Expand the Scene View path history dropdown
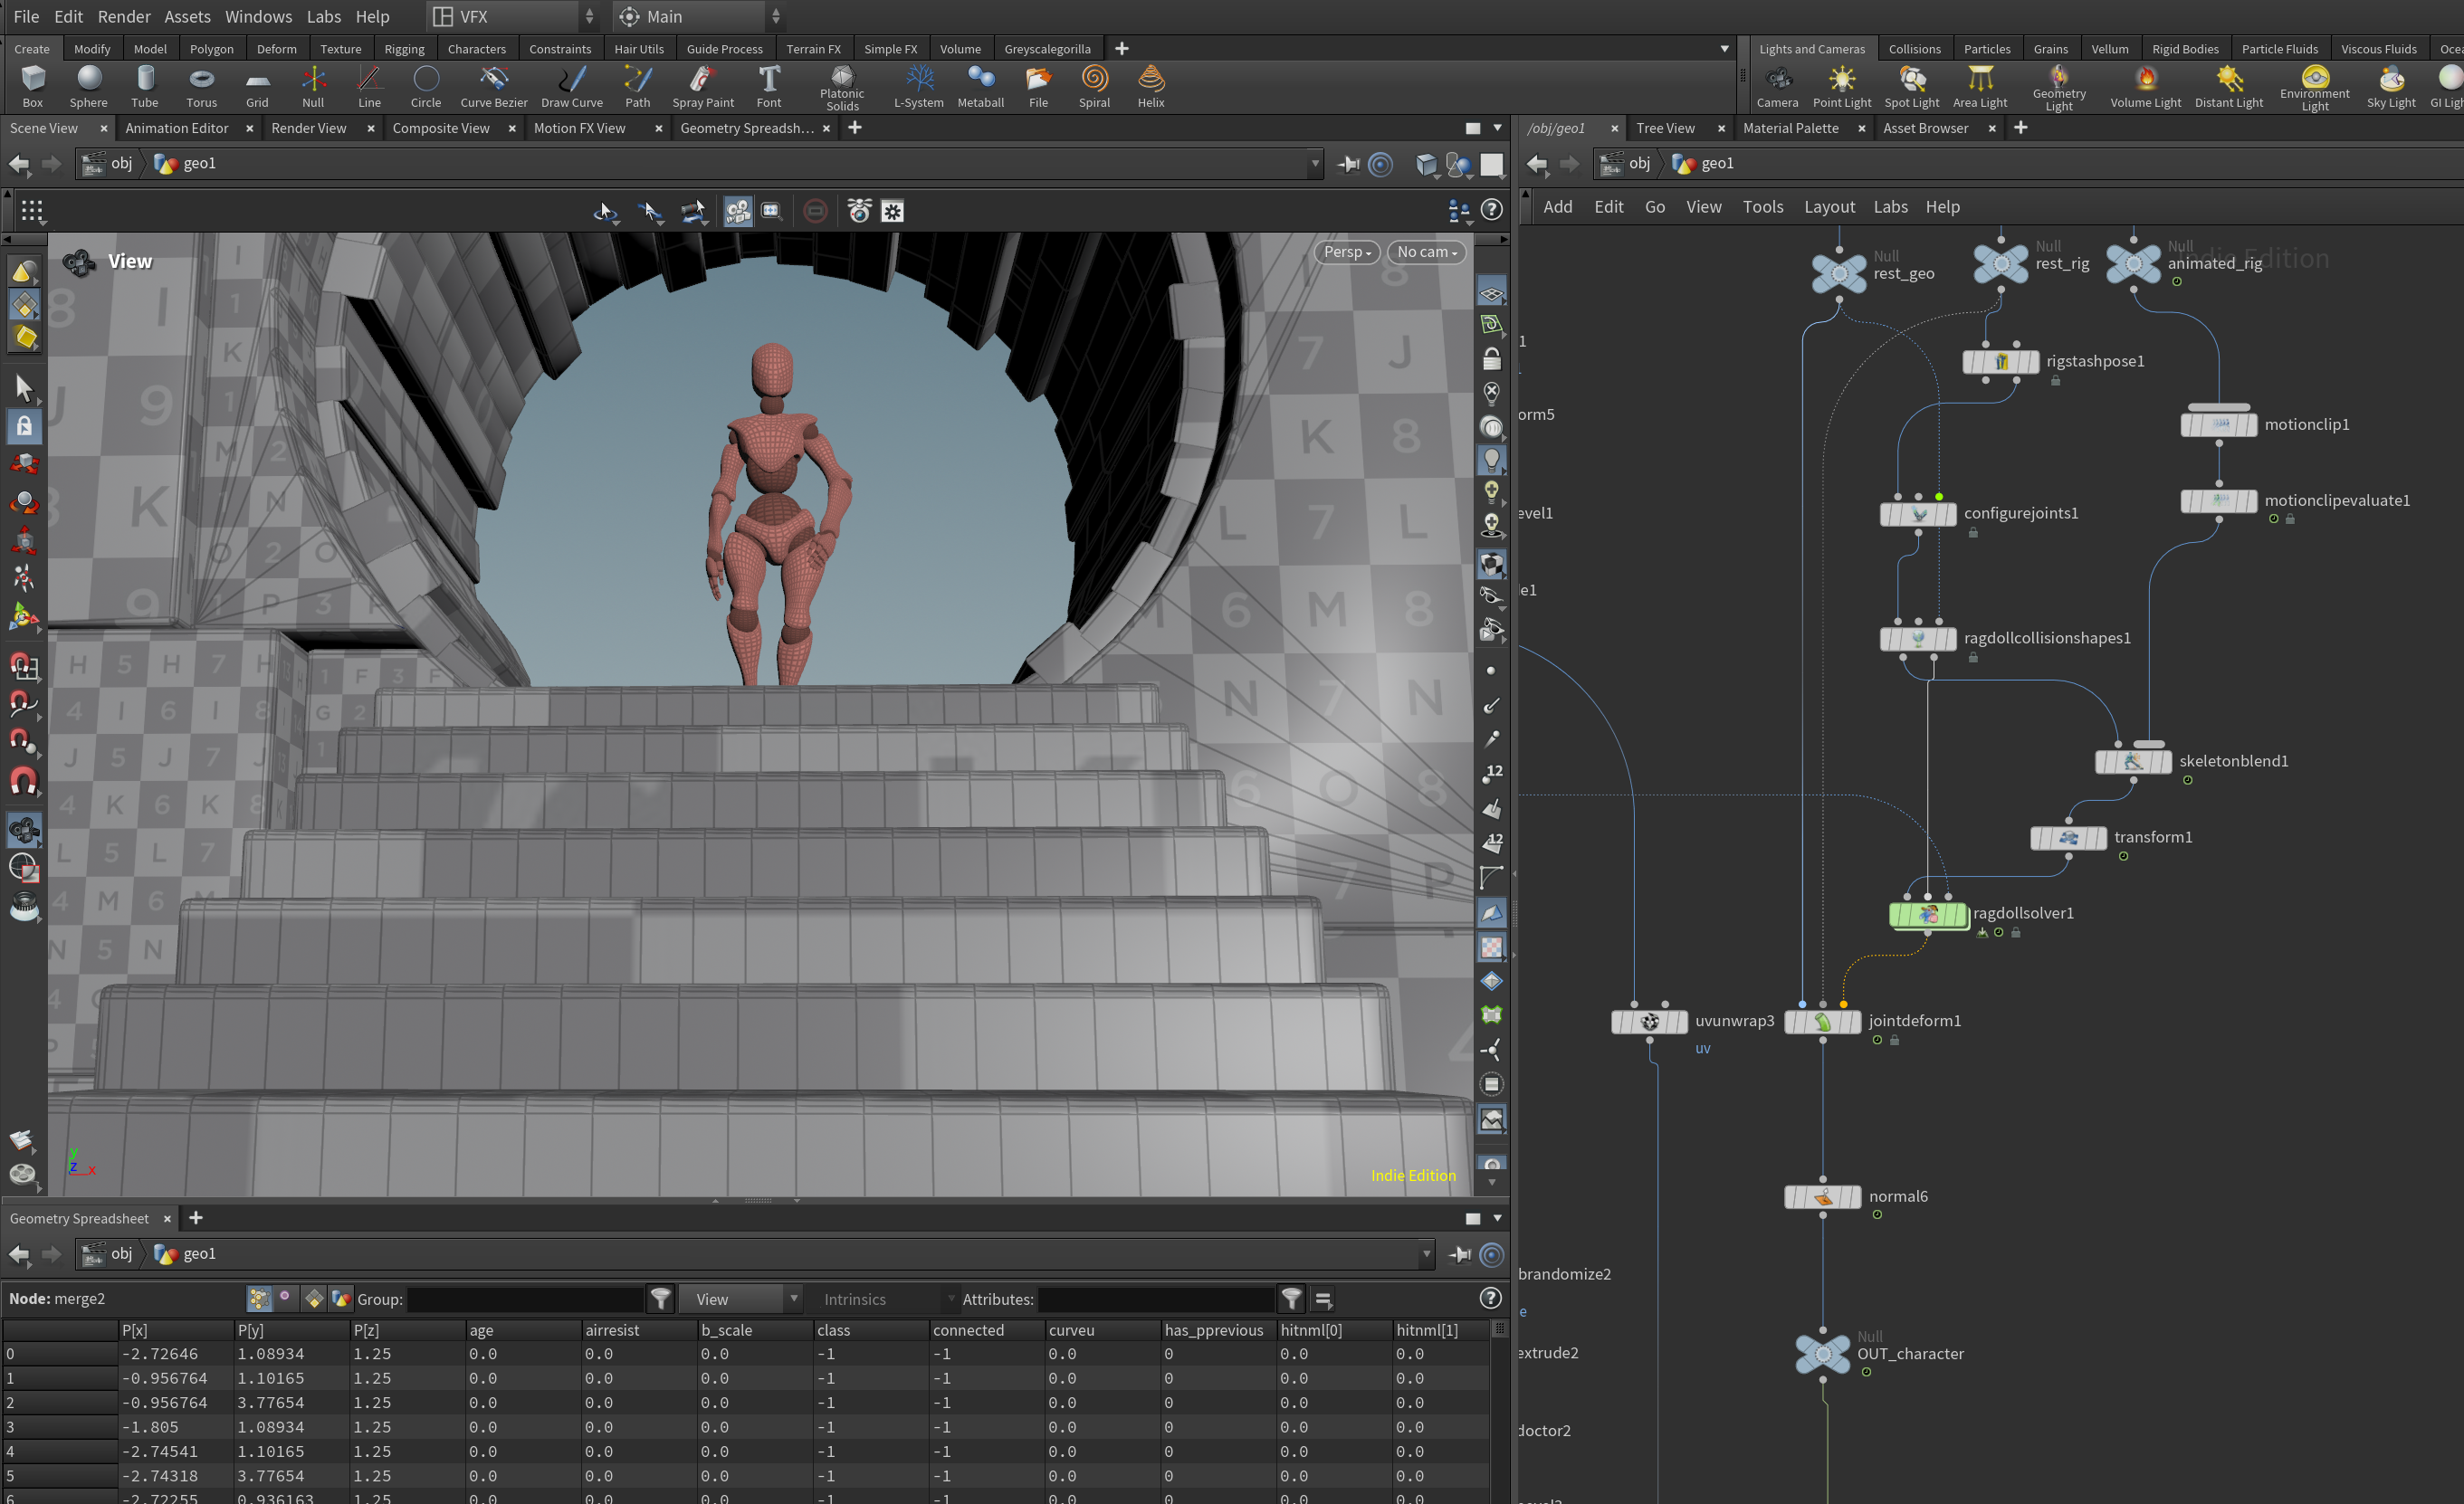2464x1504 pixels. pos(1315,164)
